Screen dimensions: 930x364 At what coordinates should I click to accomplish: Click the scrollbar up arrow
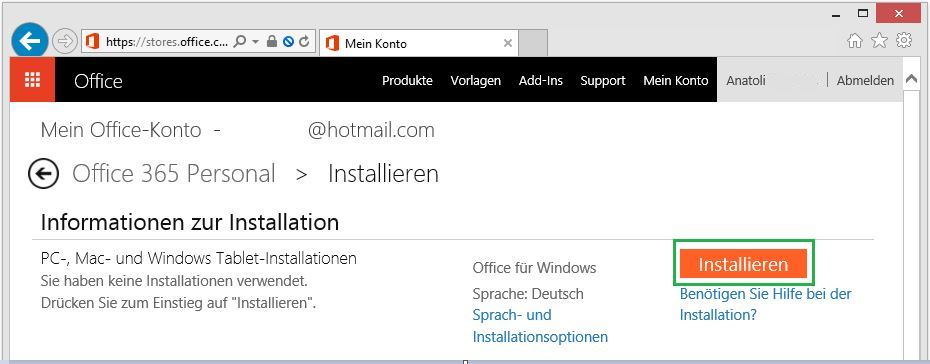click(x=911, y=79)
